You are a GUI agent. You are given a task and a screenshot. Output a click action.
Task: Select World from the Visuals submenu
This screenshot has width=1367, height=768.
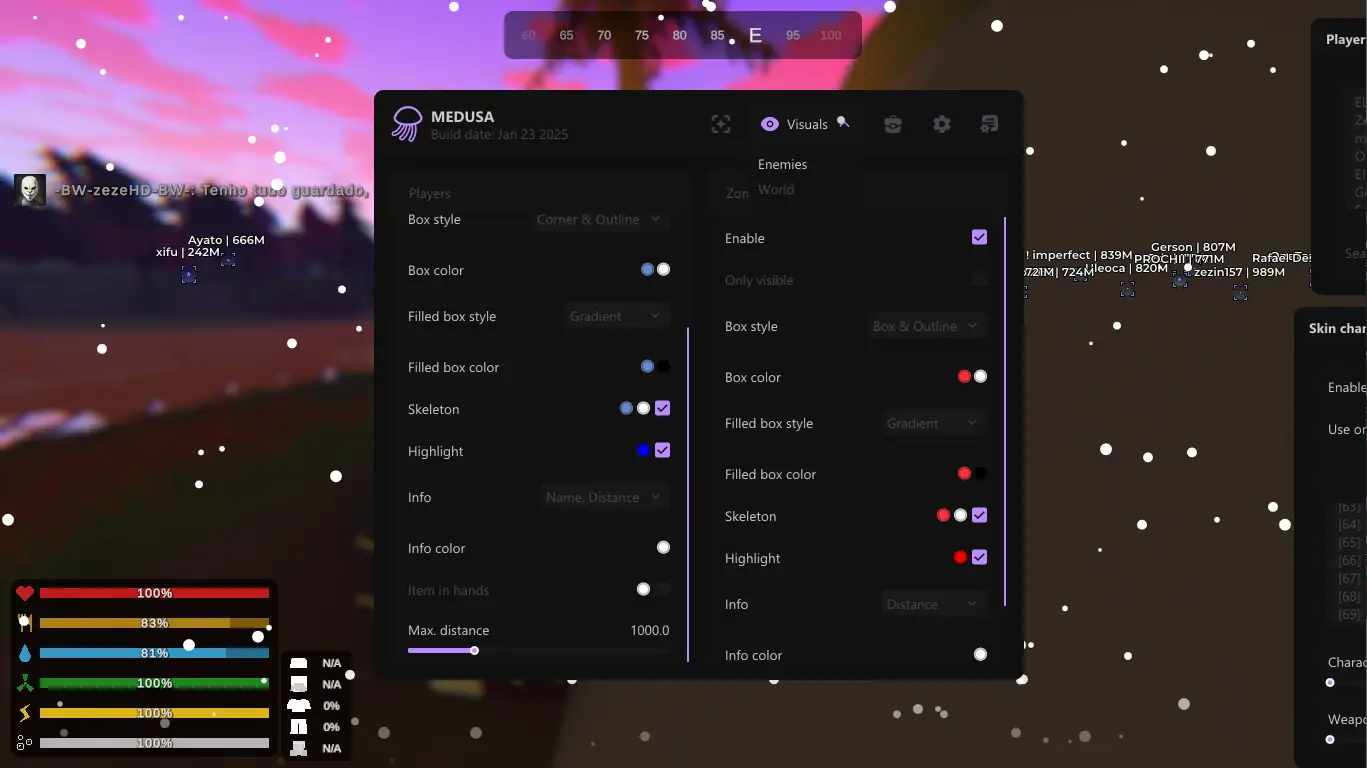coord(776,189)
